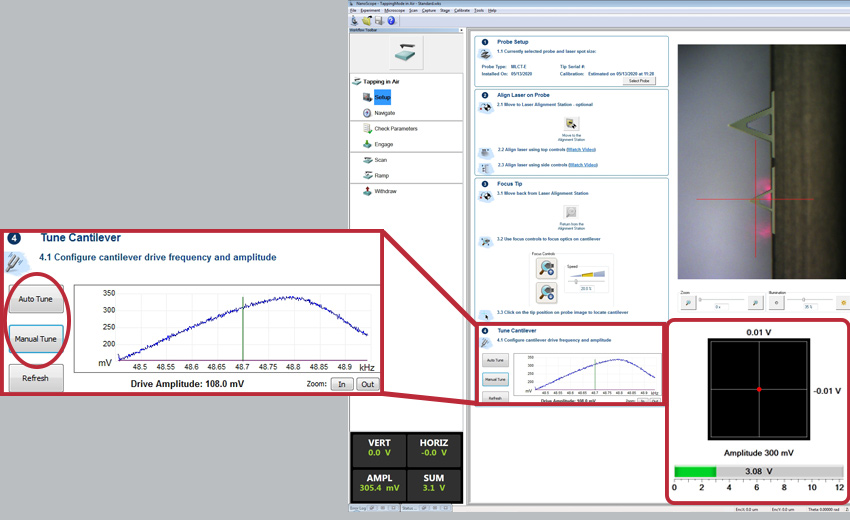
Task: Switch to the Status tab
Action: [x=427, y=508]
